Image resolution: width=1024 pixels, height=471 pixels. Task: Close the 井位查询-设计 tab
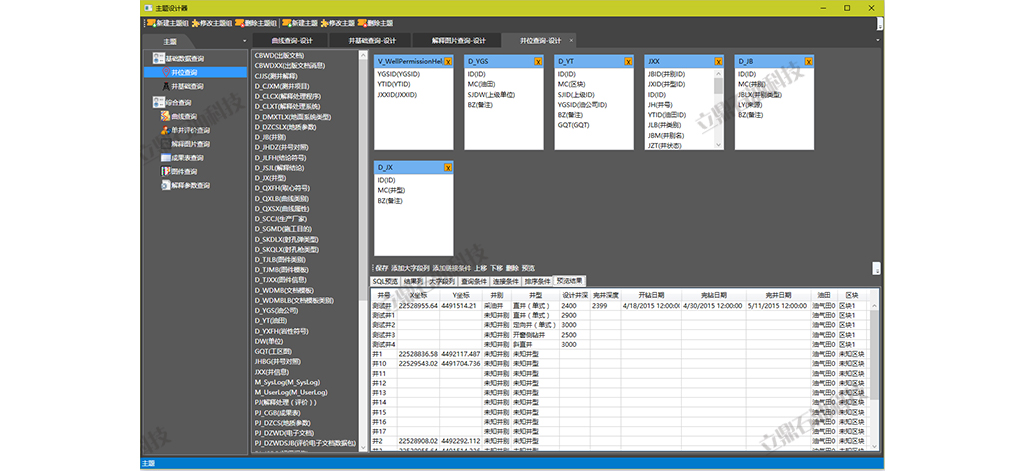click(571, 41)
